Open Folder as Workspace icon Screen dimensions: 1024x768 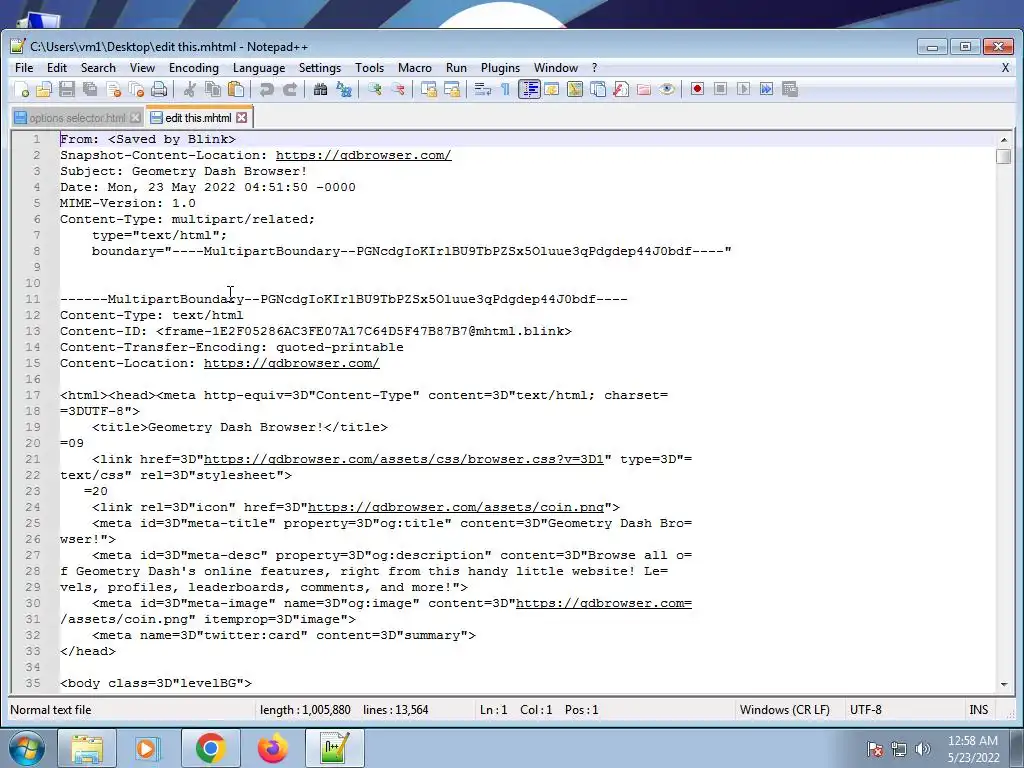coord(644,89)
